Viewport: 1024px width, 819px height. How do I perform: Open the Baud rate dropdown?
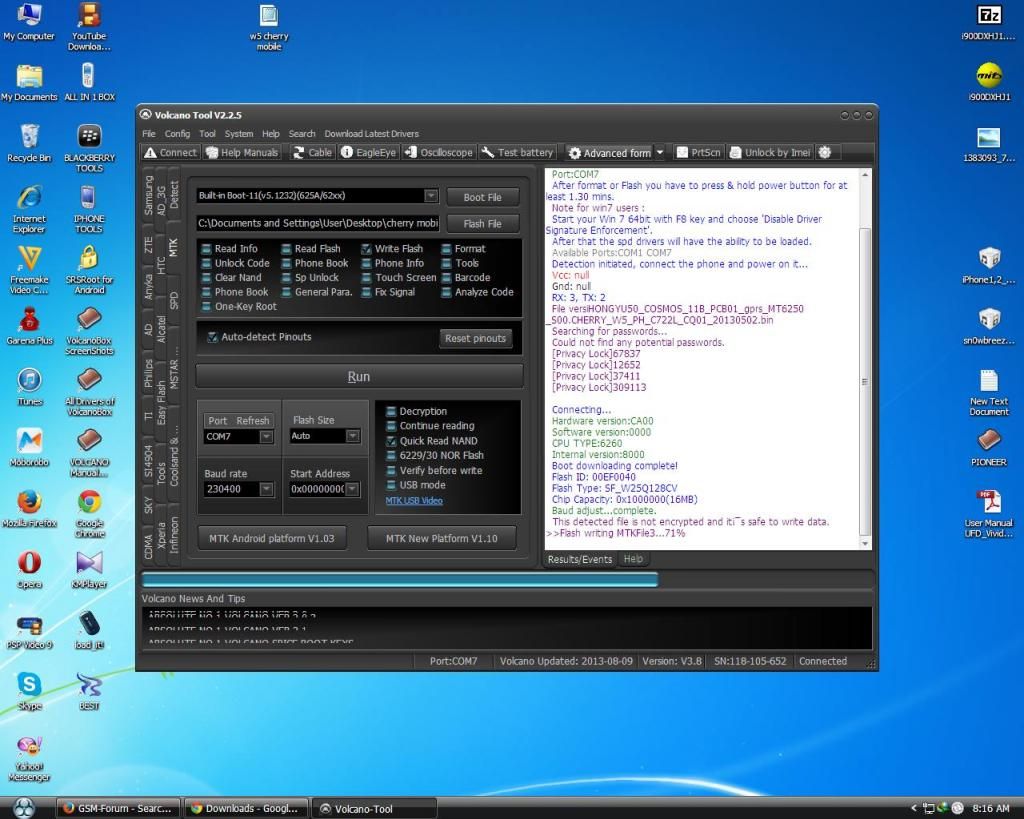click(x=266, y=490)
